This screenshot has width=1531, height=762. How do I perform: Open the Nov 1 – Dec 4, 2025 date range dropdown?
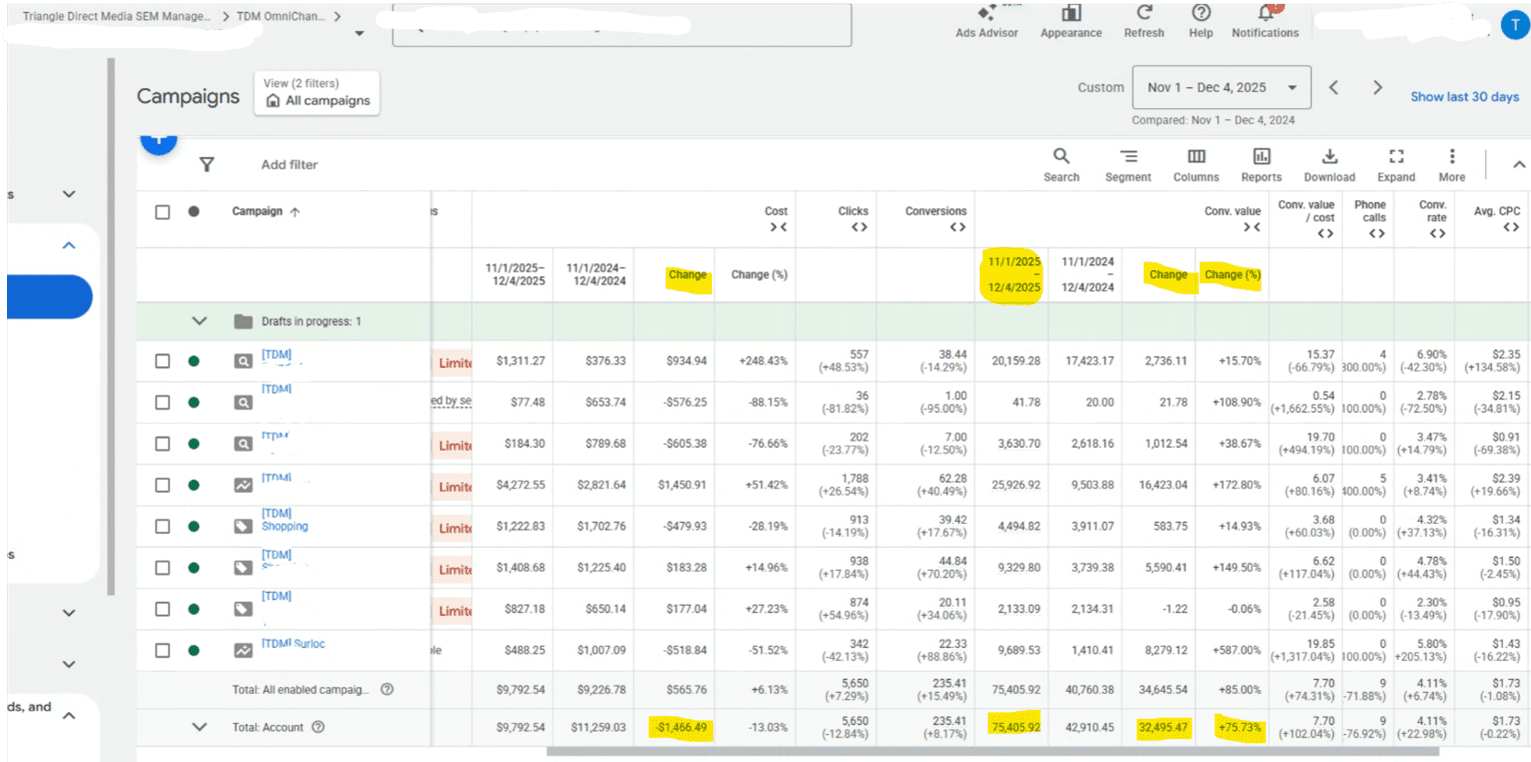[x=1221, y=88]
